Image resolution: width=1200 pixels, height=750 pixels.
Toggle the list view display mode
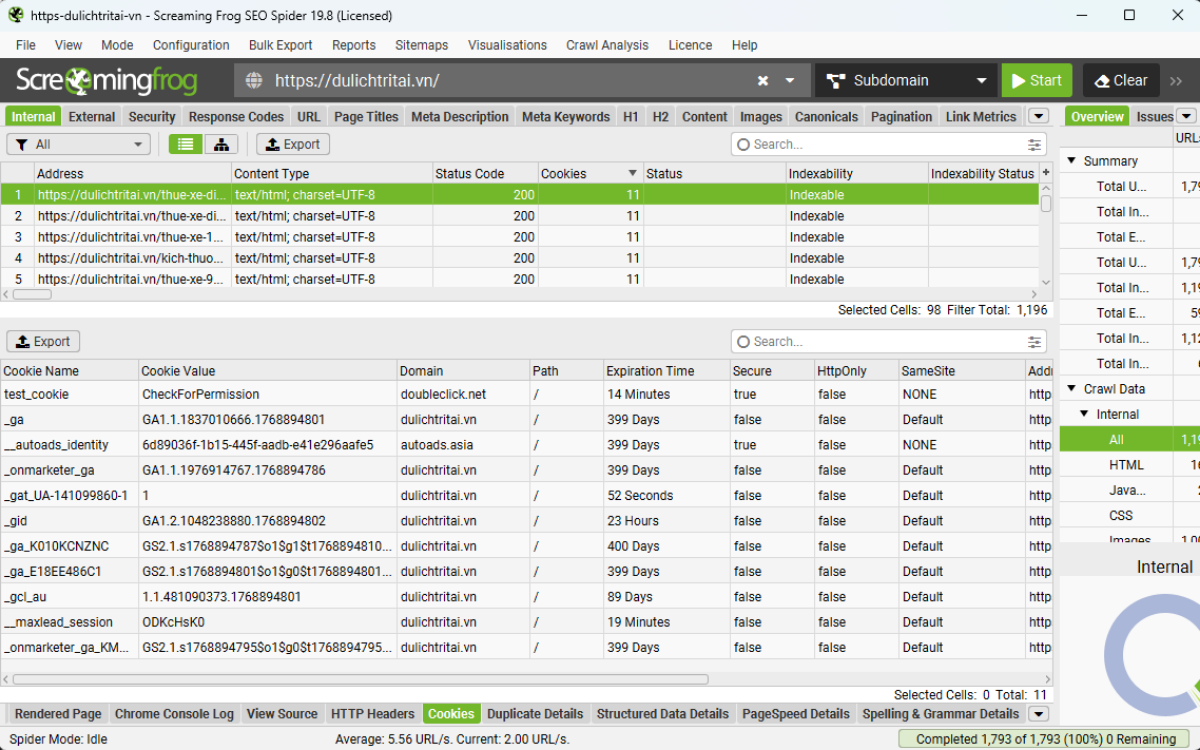pos(184,144)
